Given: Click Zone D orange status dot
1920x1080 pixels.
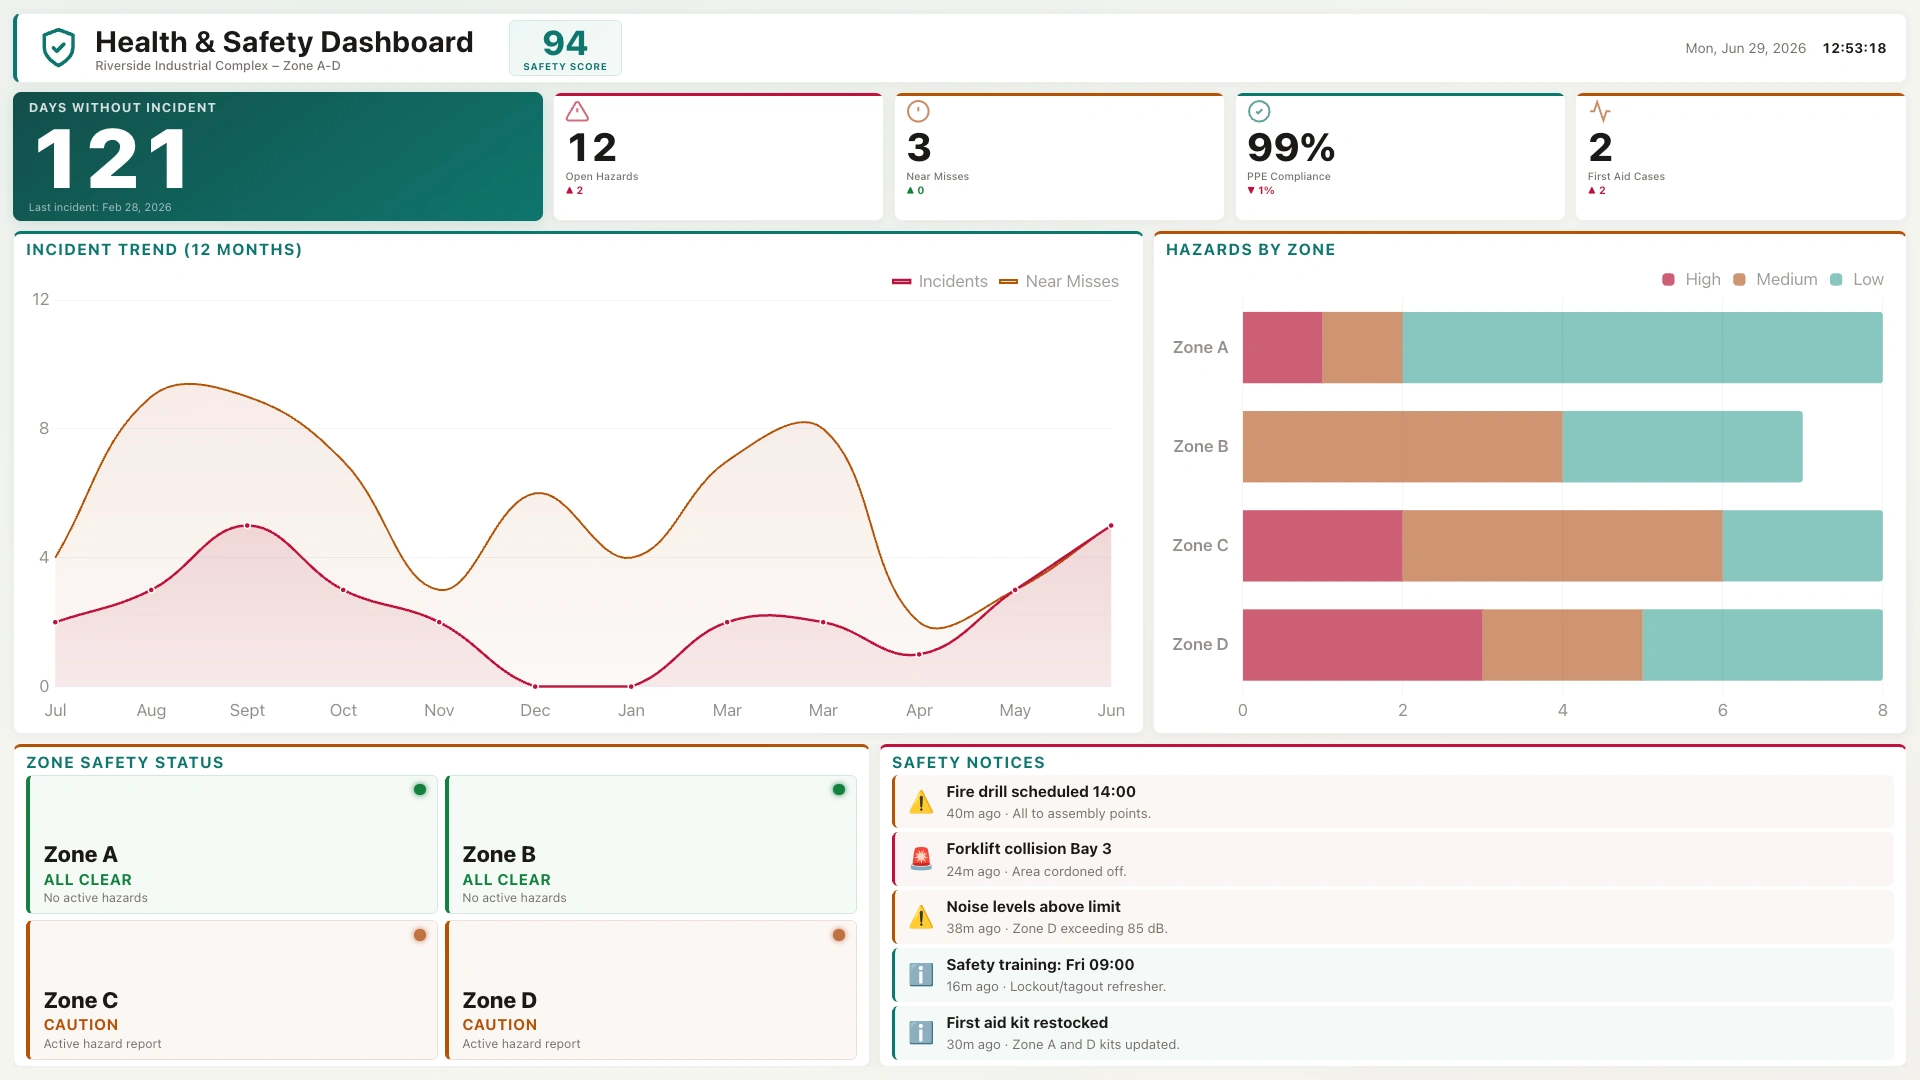Looking at the screenshot, I should 839,935.
